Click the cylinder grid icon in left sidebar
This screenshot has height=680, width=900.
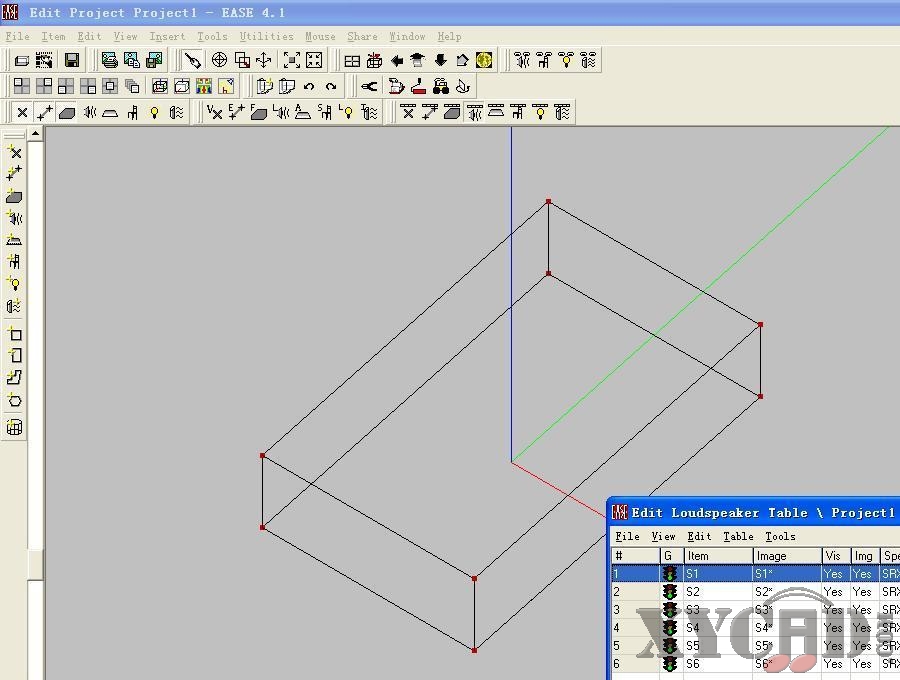(x=14, y=427)
